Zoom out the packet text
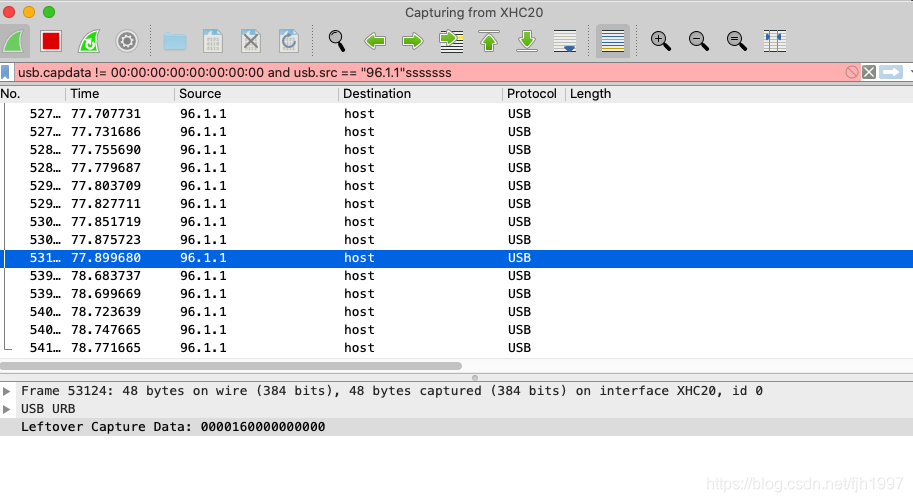 (698, 41)
